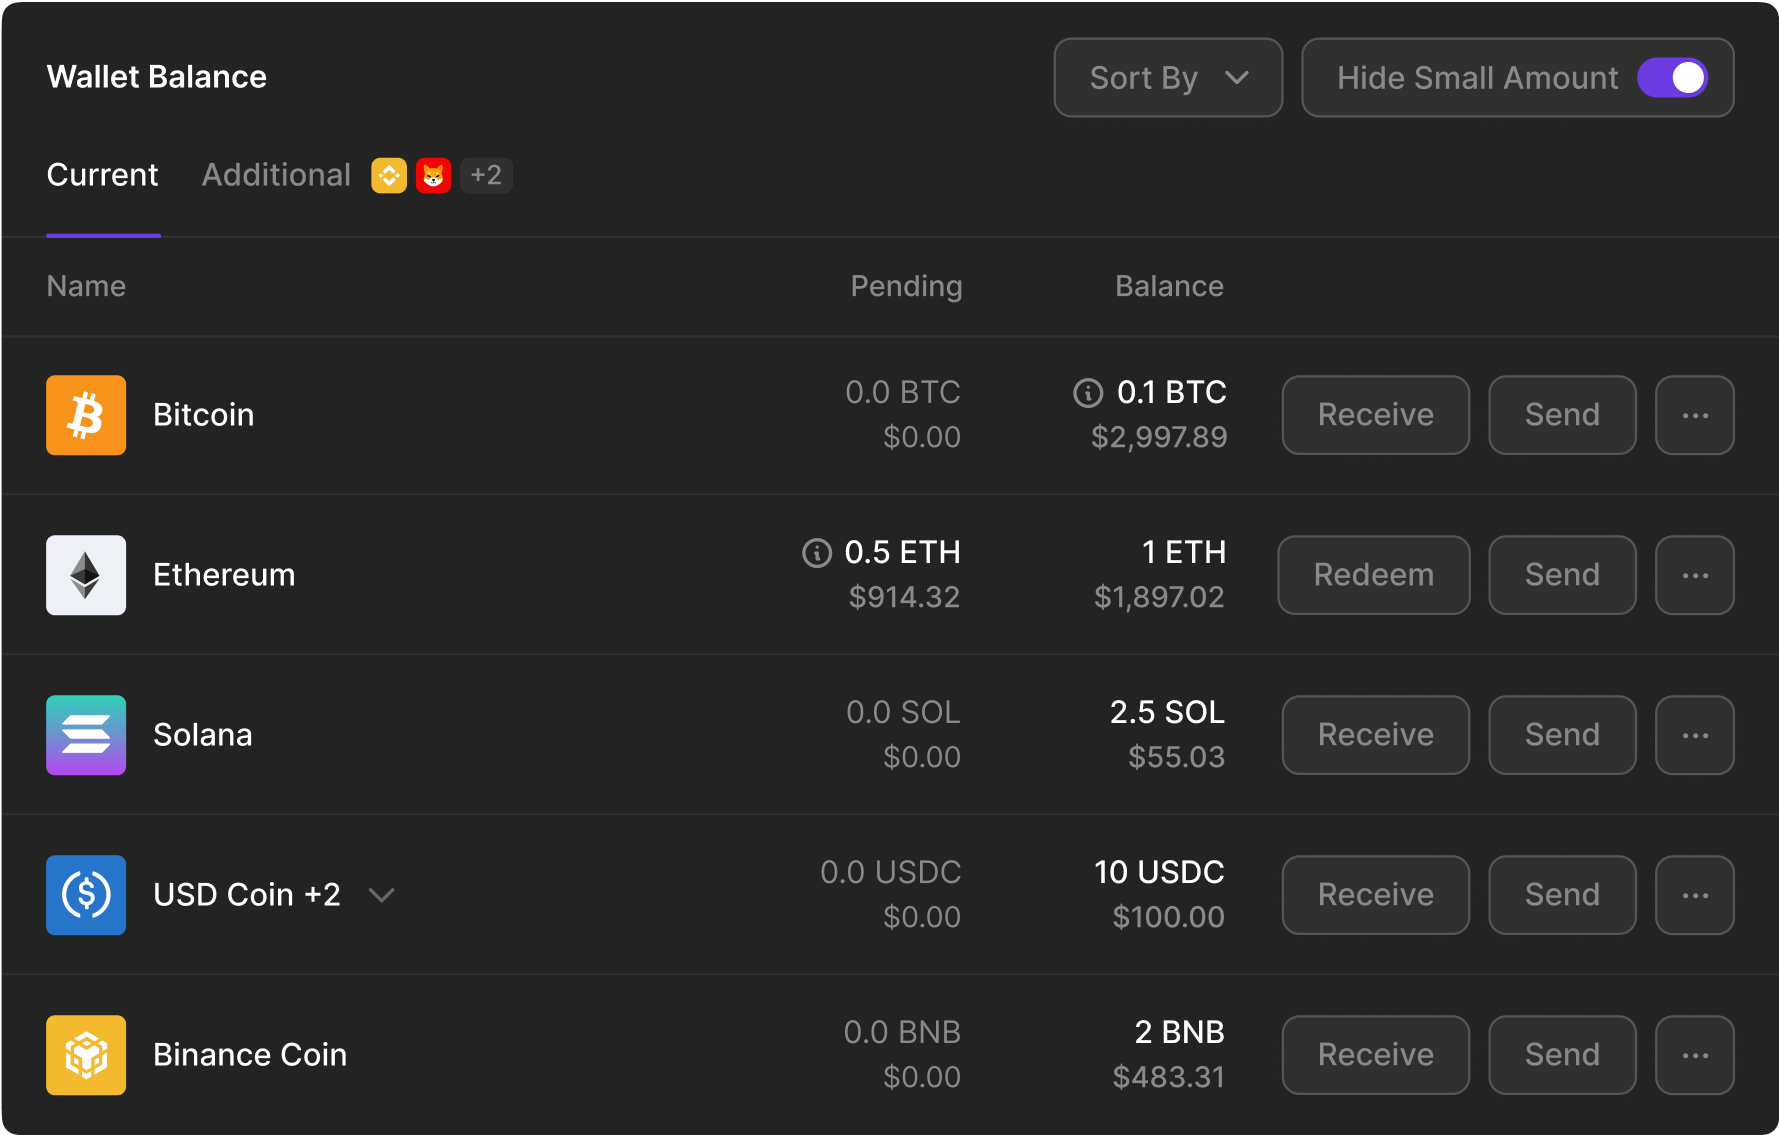This screenshot has width=1779, height=1135.
Task: Click Send for USD Coin
Action: pyautogui.click(x=1561, y=895)
